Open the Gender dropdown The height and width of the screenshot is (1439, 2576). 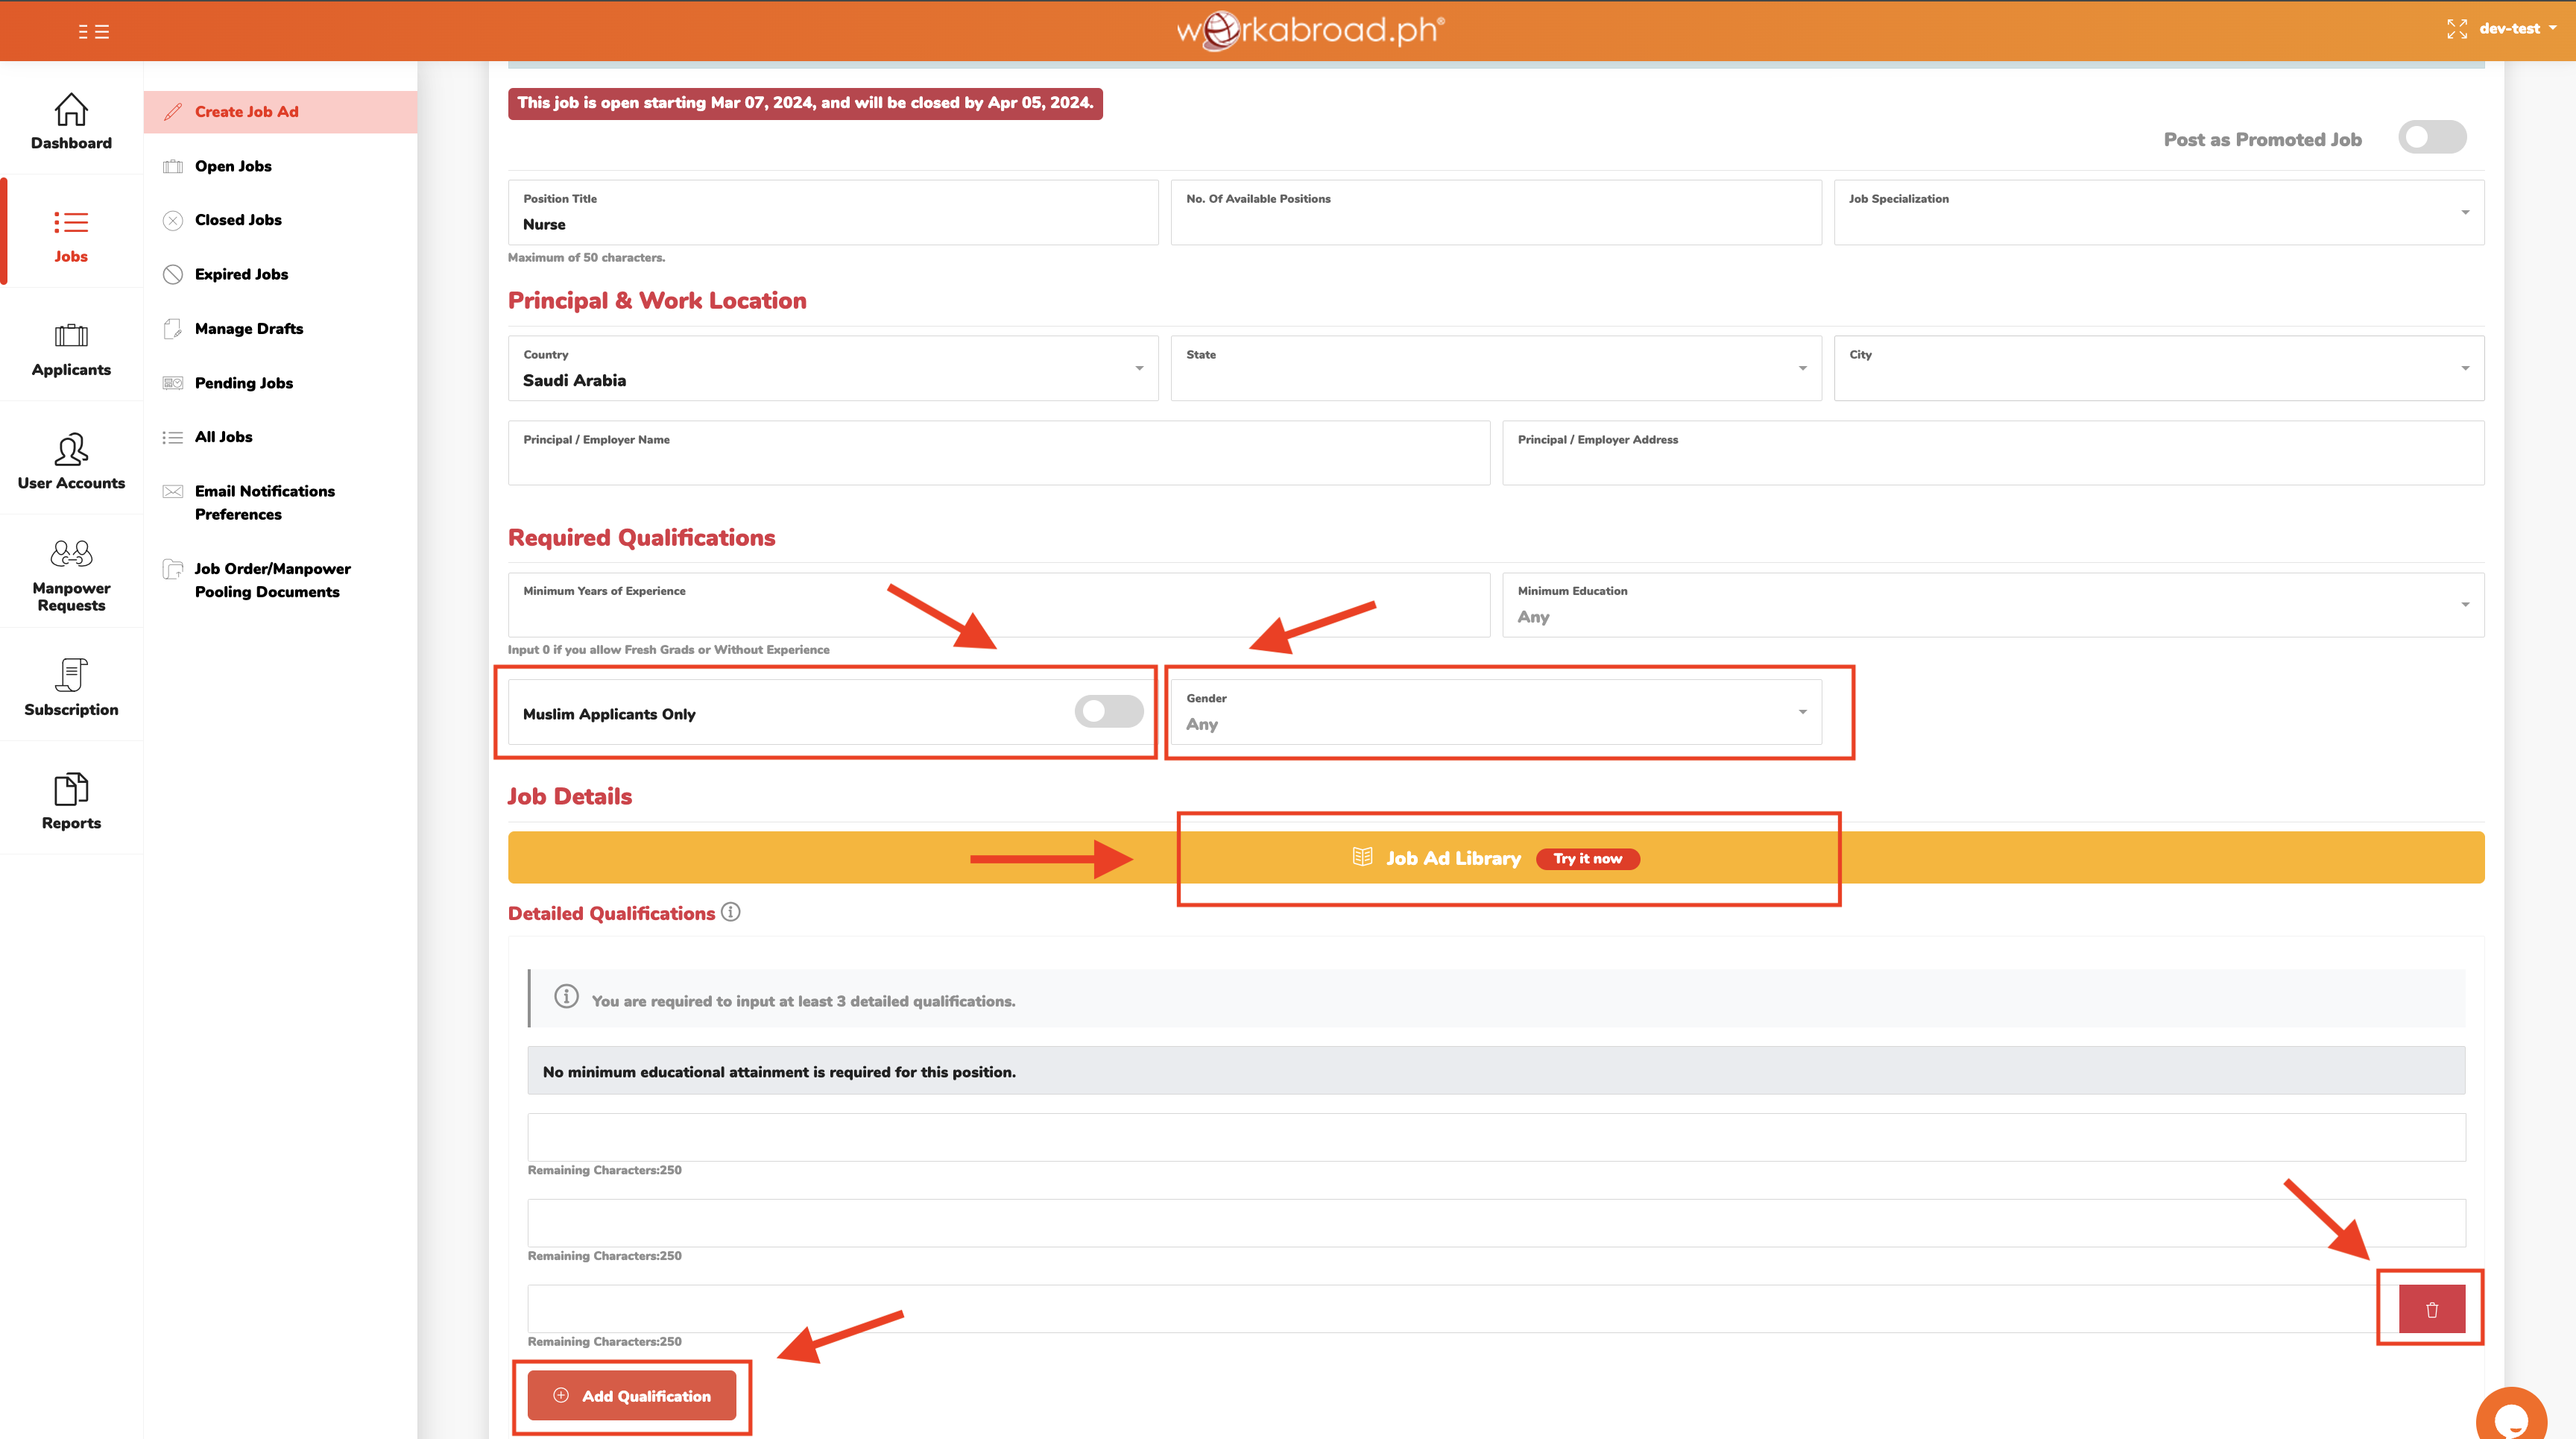click(1495, 712)
